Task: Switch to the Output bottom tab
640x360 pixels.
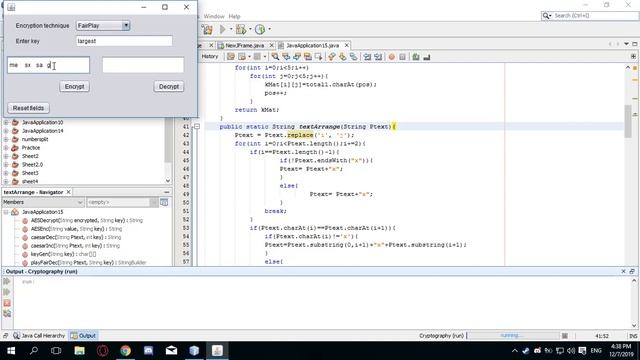Action: point(83,336)
